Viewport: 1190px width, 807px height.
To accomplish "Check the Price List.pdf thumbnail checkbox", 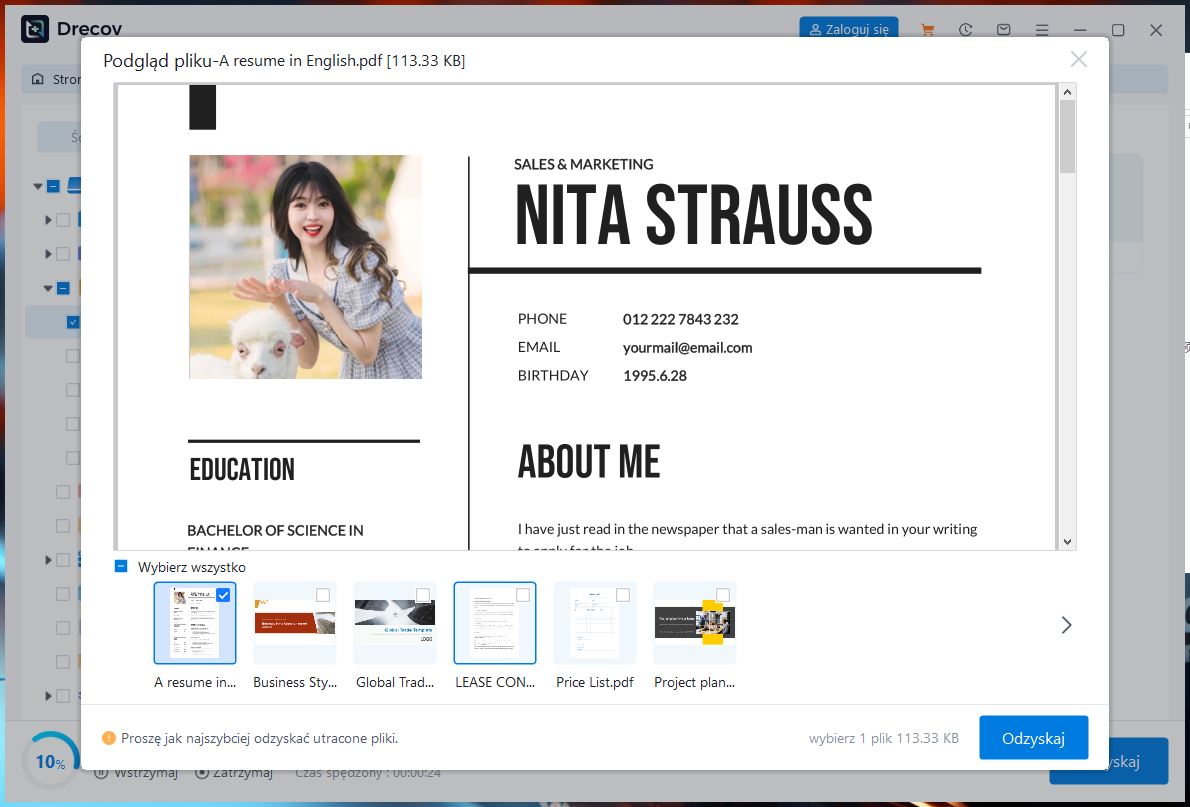I will 623,595.
